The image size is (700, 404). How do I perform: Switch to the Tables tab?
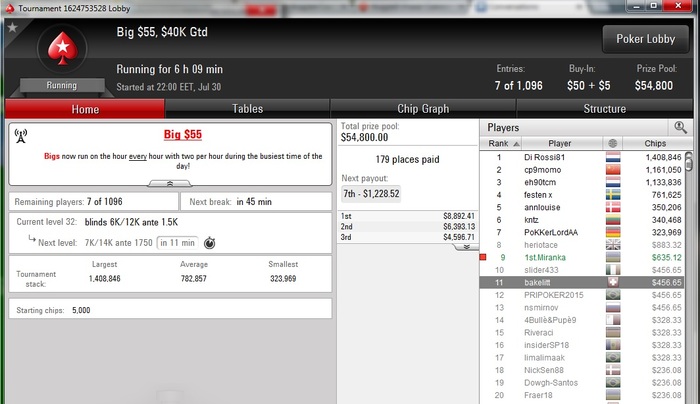pos(247,109)
